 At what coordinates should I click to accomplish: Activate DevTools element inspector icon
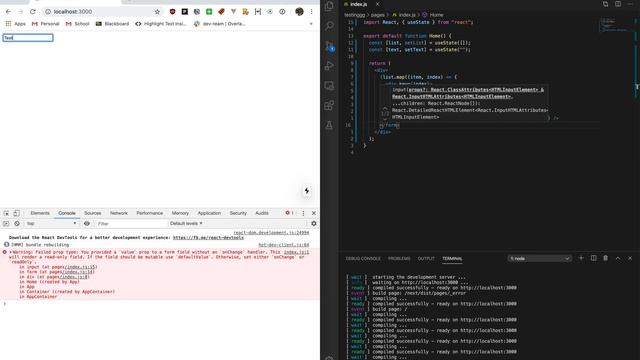[7, 213]
